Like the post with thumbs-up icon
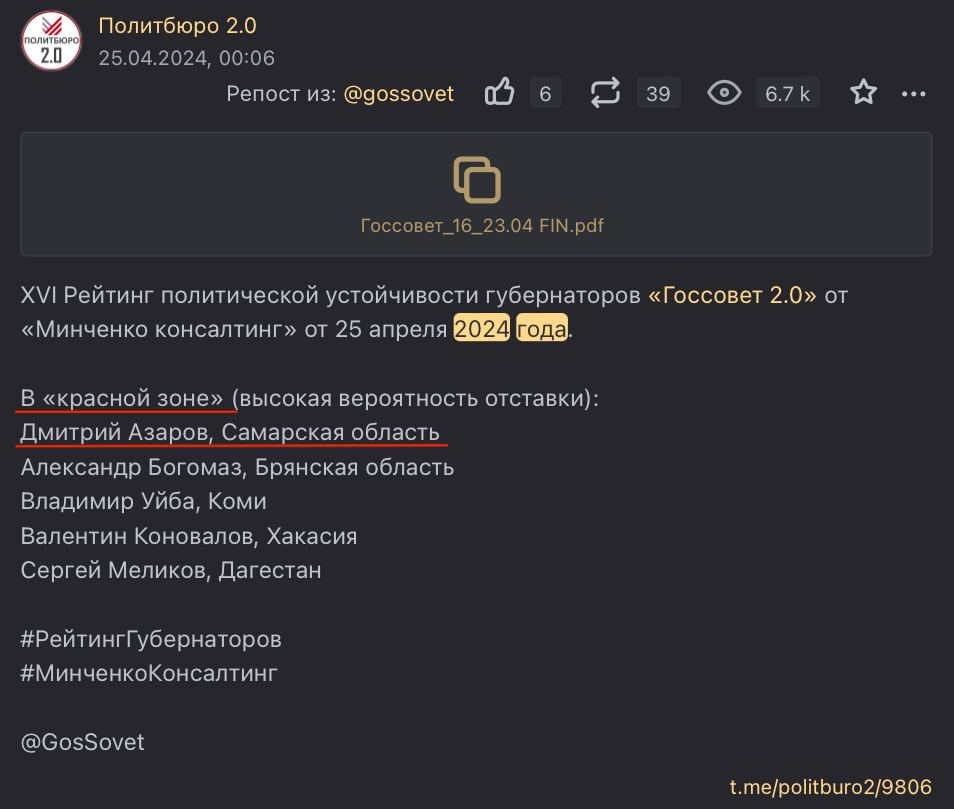The width and height of the screenshot is (954, 809). point(500,92)
